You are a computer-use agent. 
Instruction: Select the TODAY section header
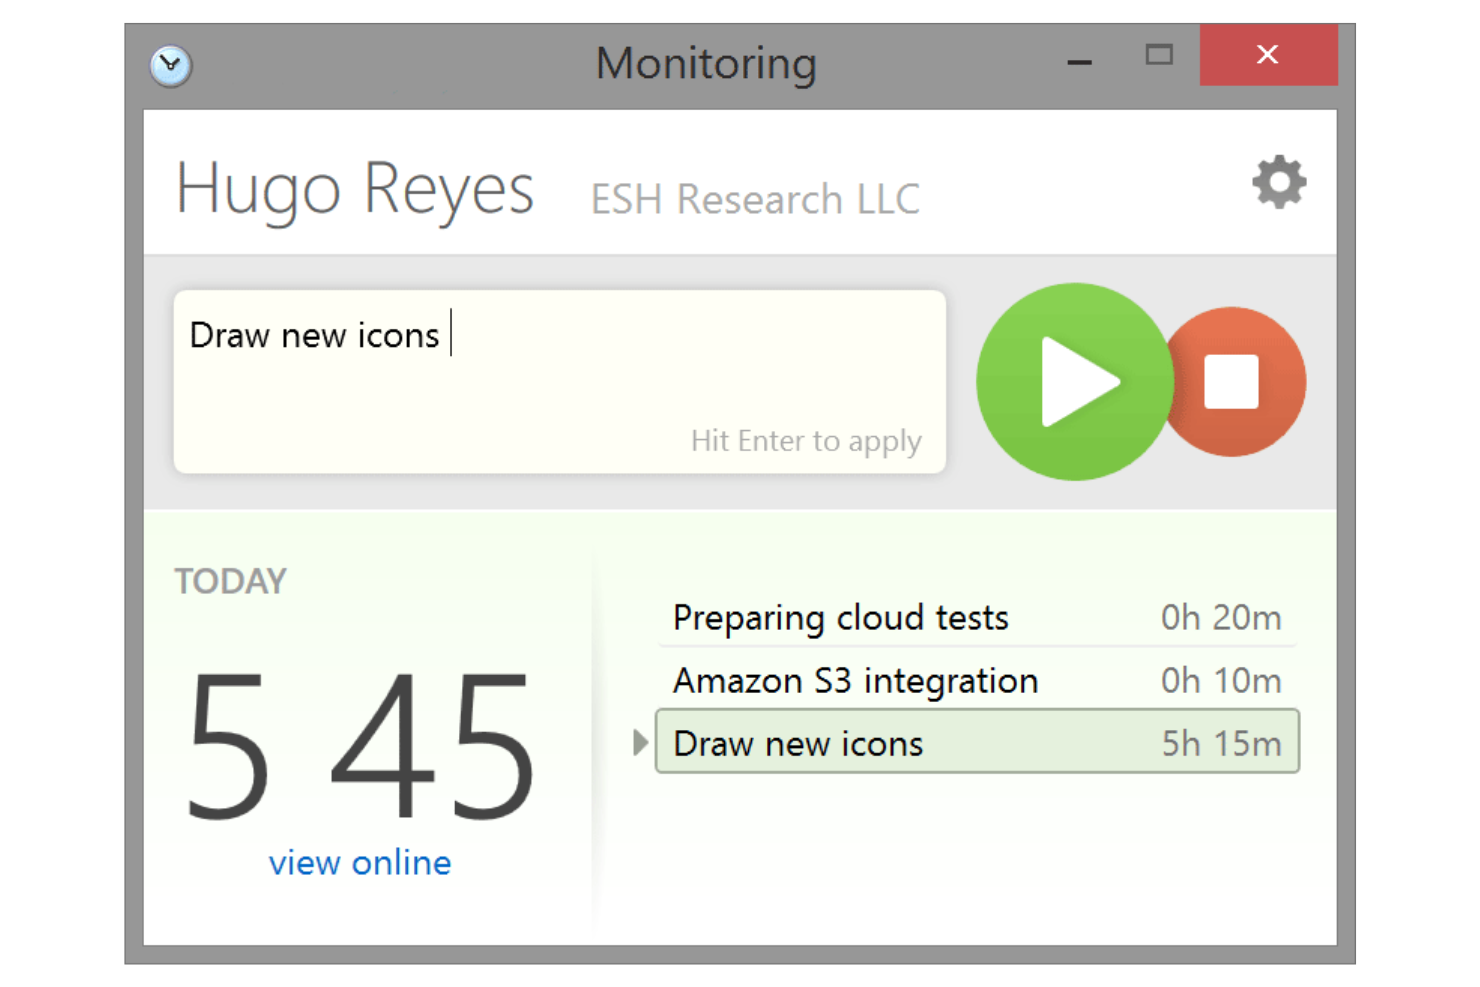(x=231, y=580)
